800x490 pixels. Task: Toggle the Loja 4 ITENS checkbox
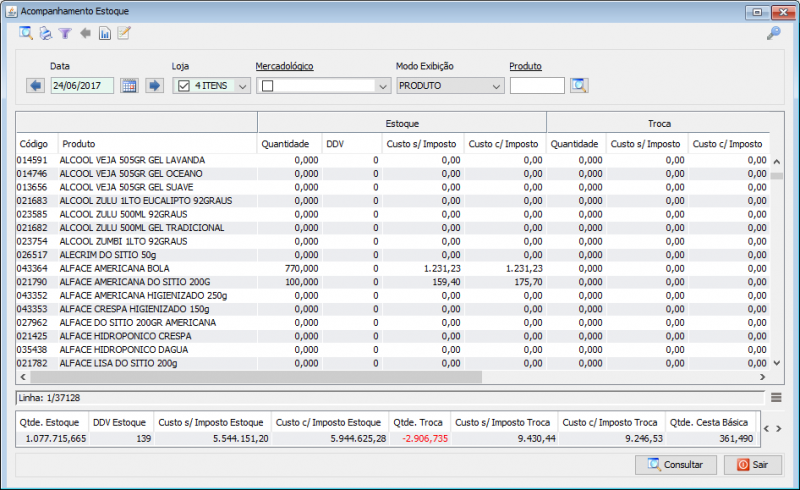[184, 86]
